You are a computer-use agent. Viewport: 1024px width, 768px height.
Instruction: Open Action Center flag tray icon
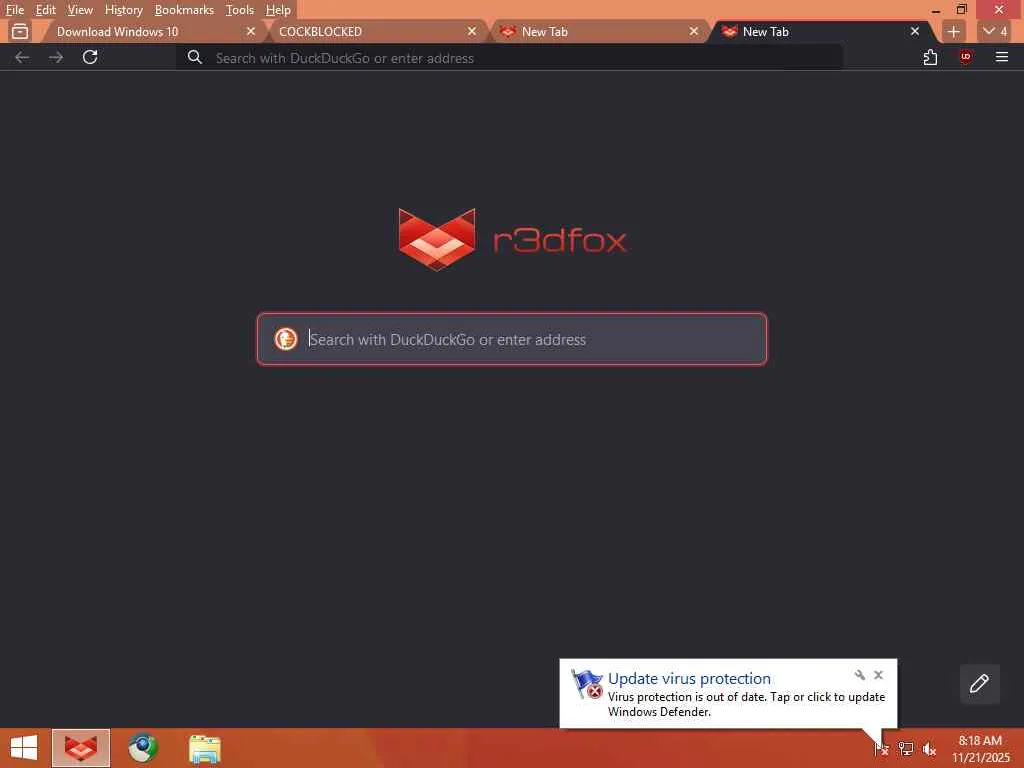882,748
